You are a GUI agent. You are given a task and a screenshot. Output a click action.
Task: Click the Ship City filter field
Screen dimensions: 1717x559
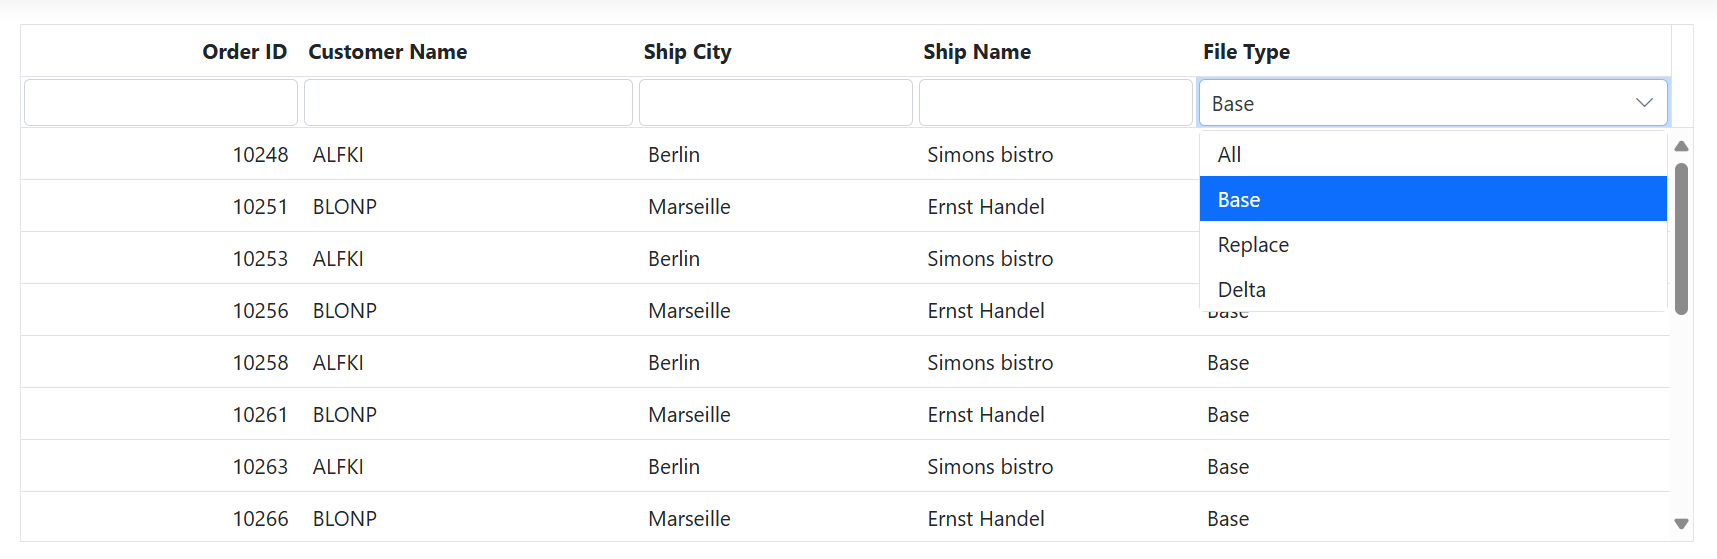776,103
